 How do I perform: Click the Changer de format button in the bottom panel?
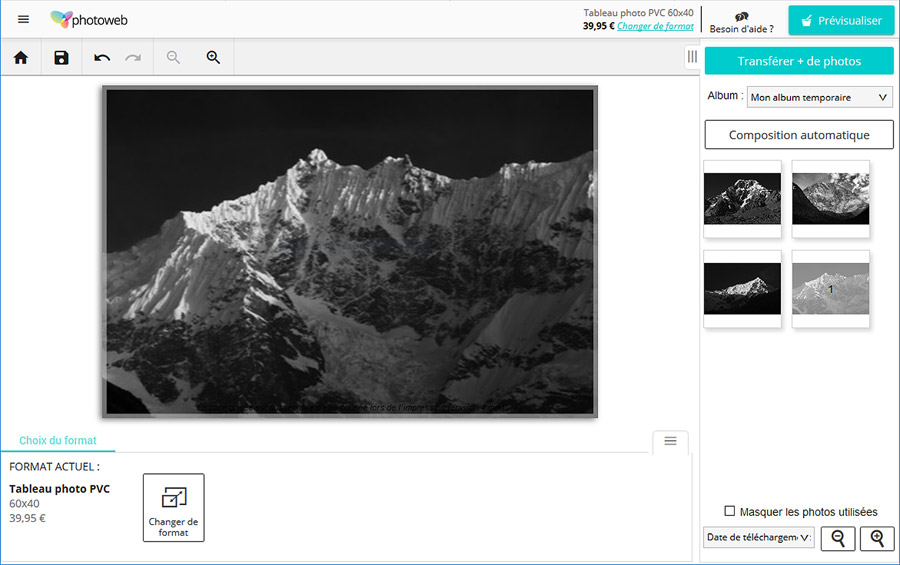point(173,508)
